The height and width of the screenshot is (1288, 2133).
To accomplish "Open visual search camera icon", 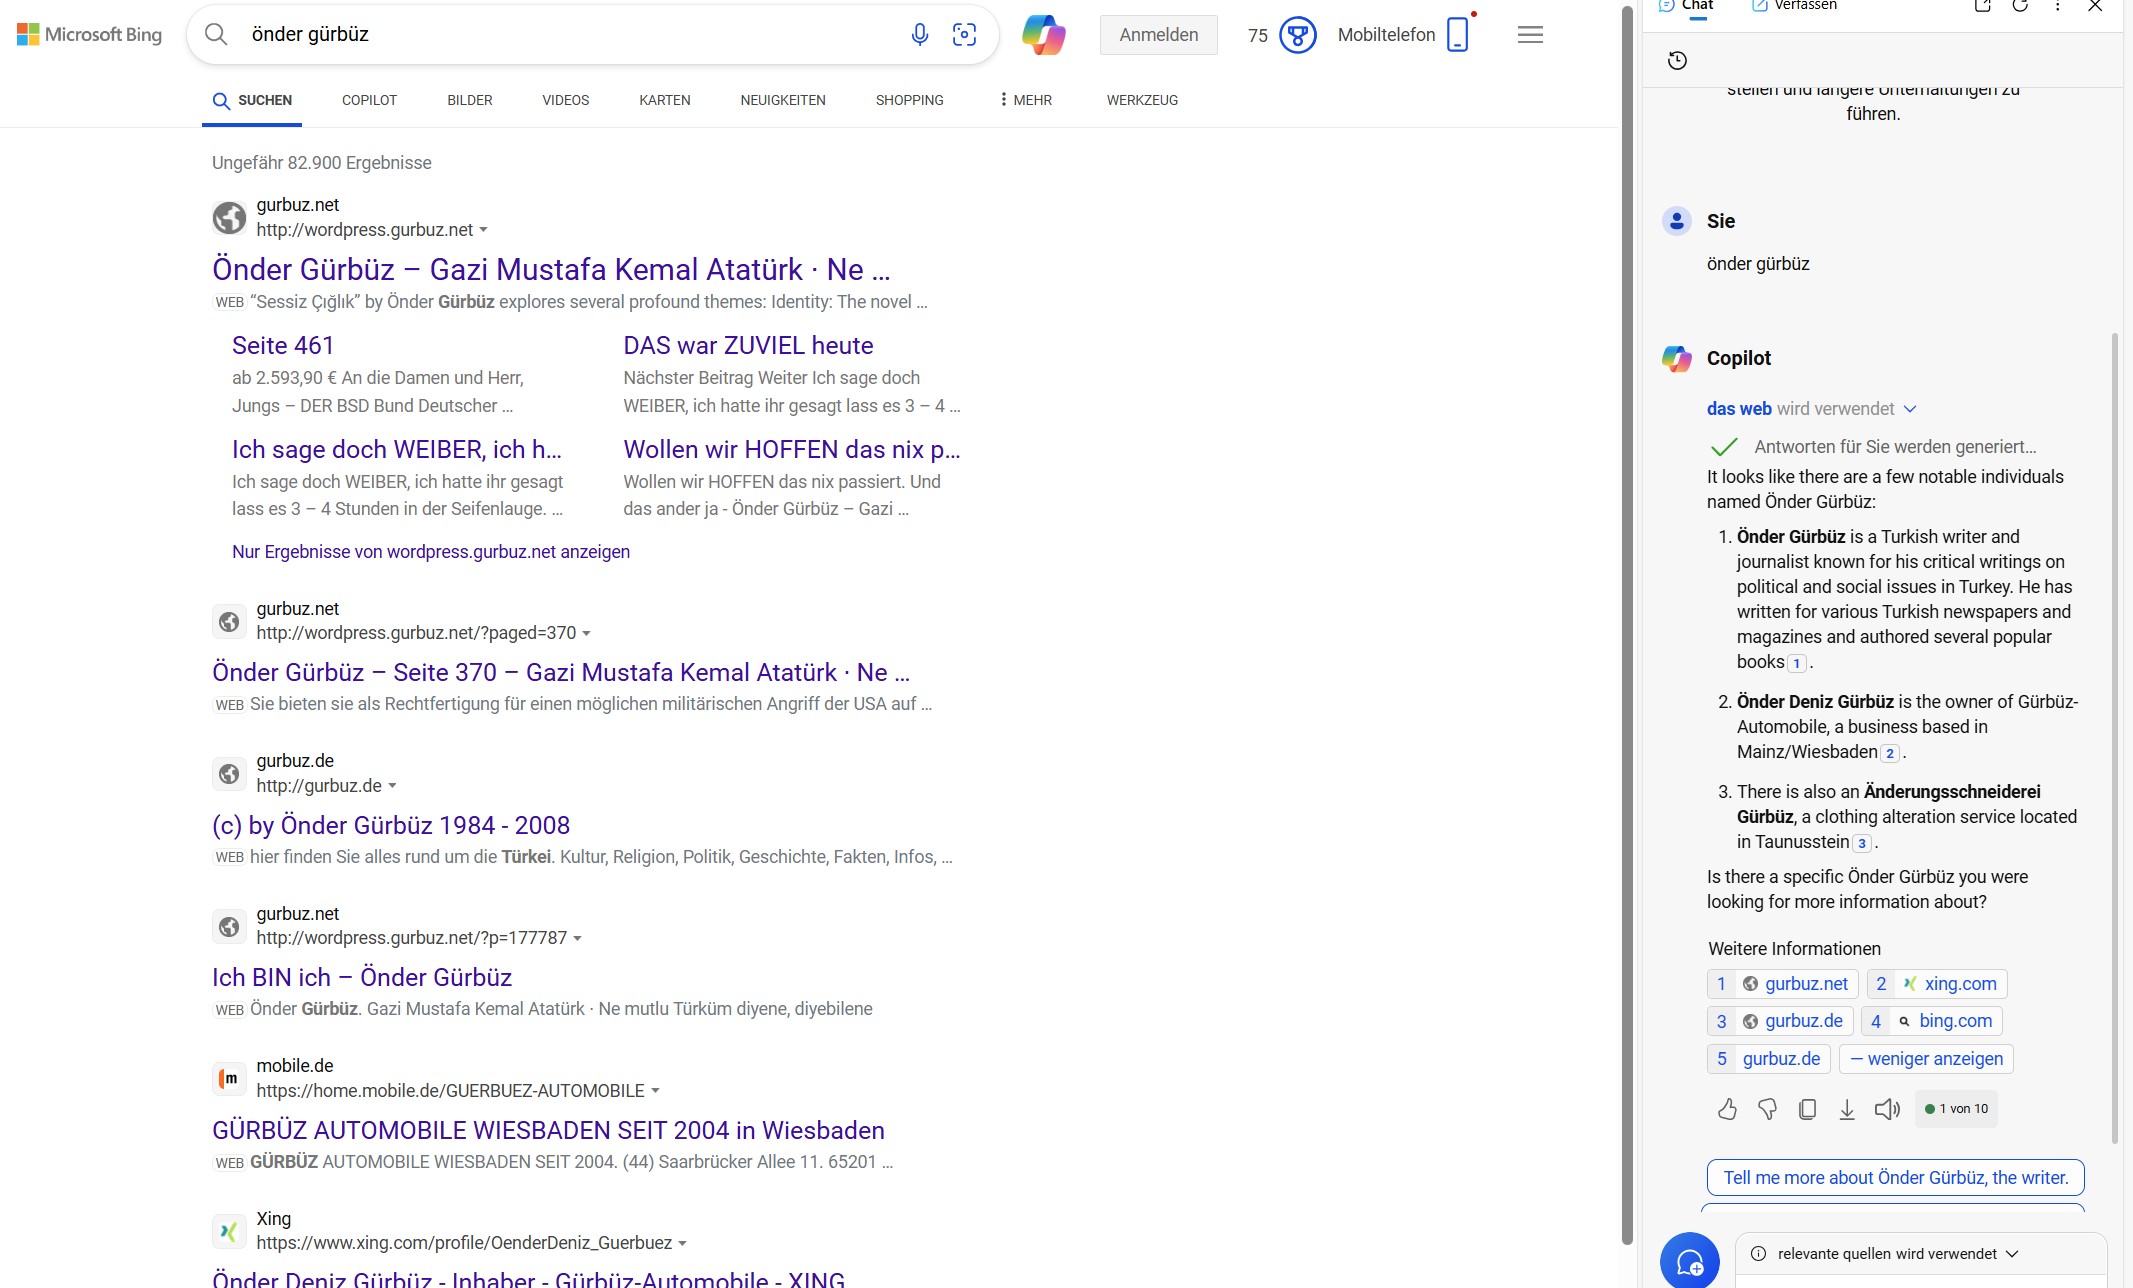I will (x=964, y=34).
